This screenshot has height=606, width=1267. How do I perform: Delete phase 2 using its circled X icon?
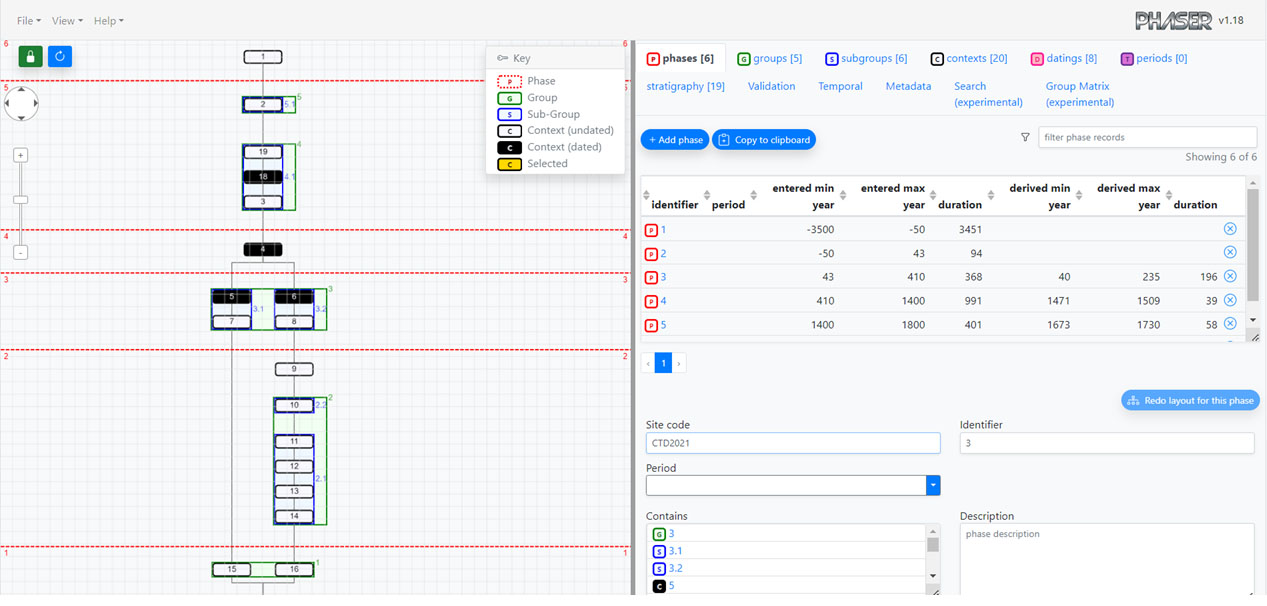tap(1230, 252)
